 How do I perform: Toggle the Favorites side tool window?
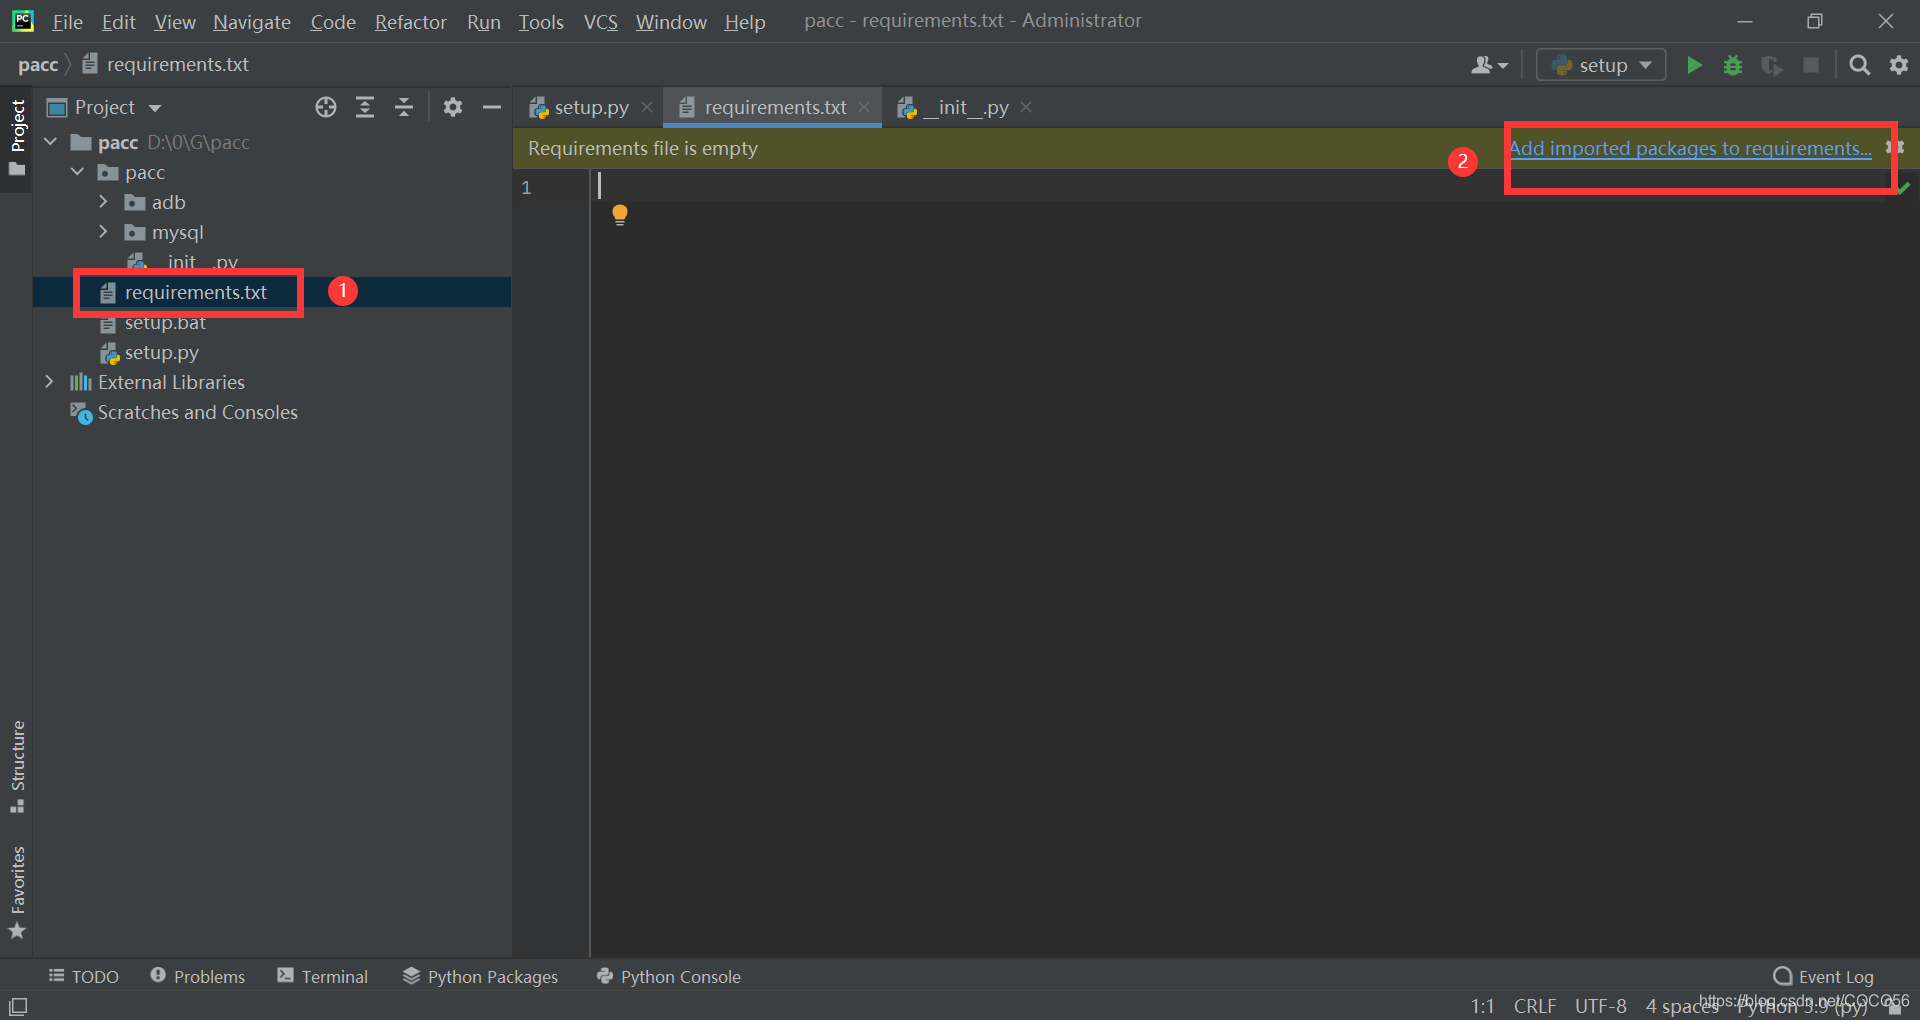17,892
